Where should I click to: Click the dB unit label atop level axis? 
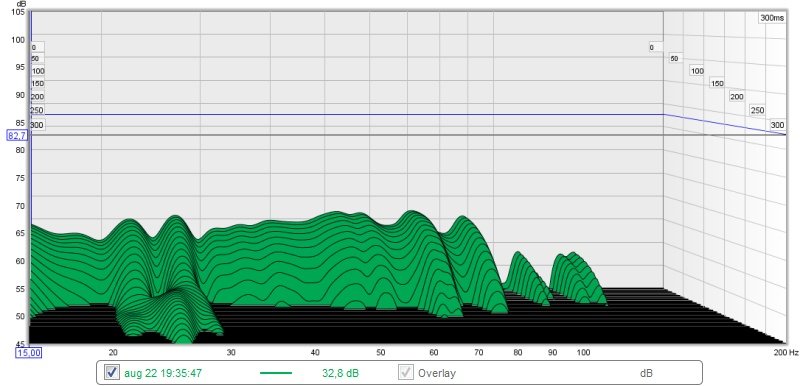(21, 4)
